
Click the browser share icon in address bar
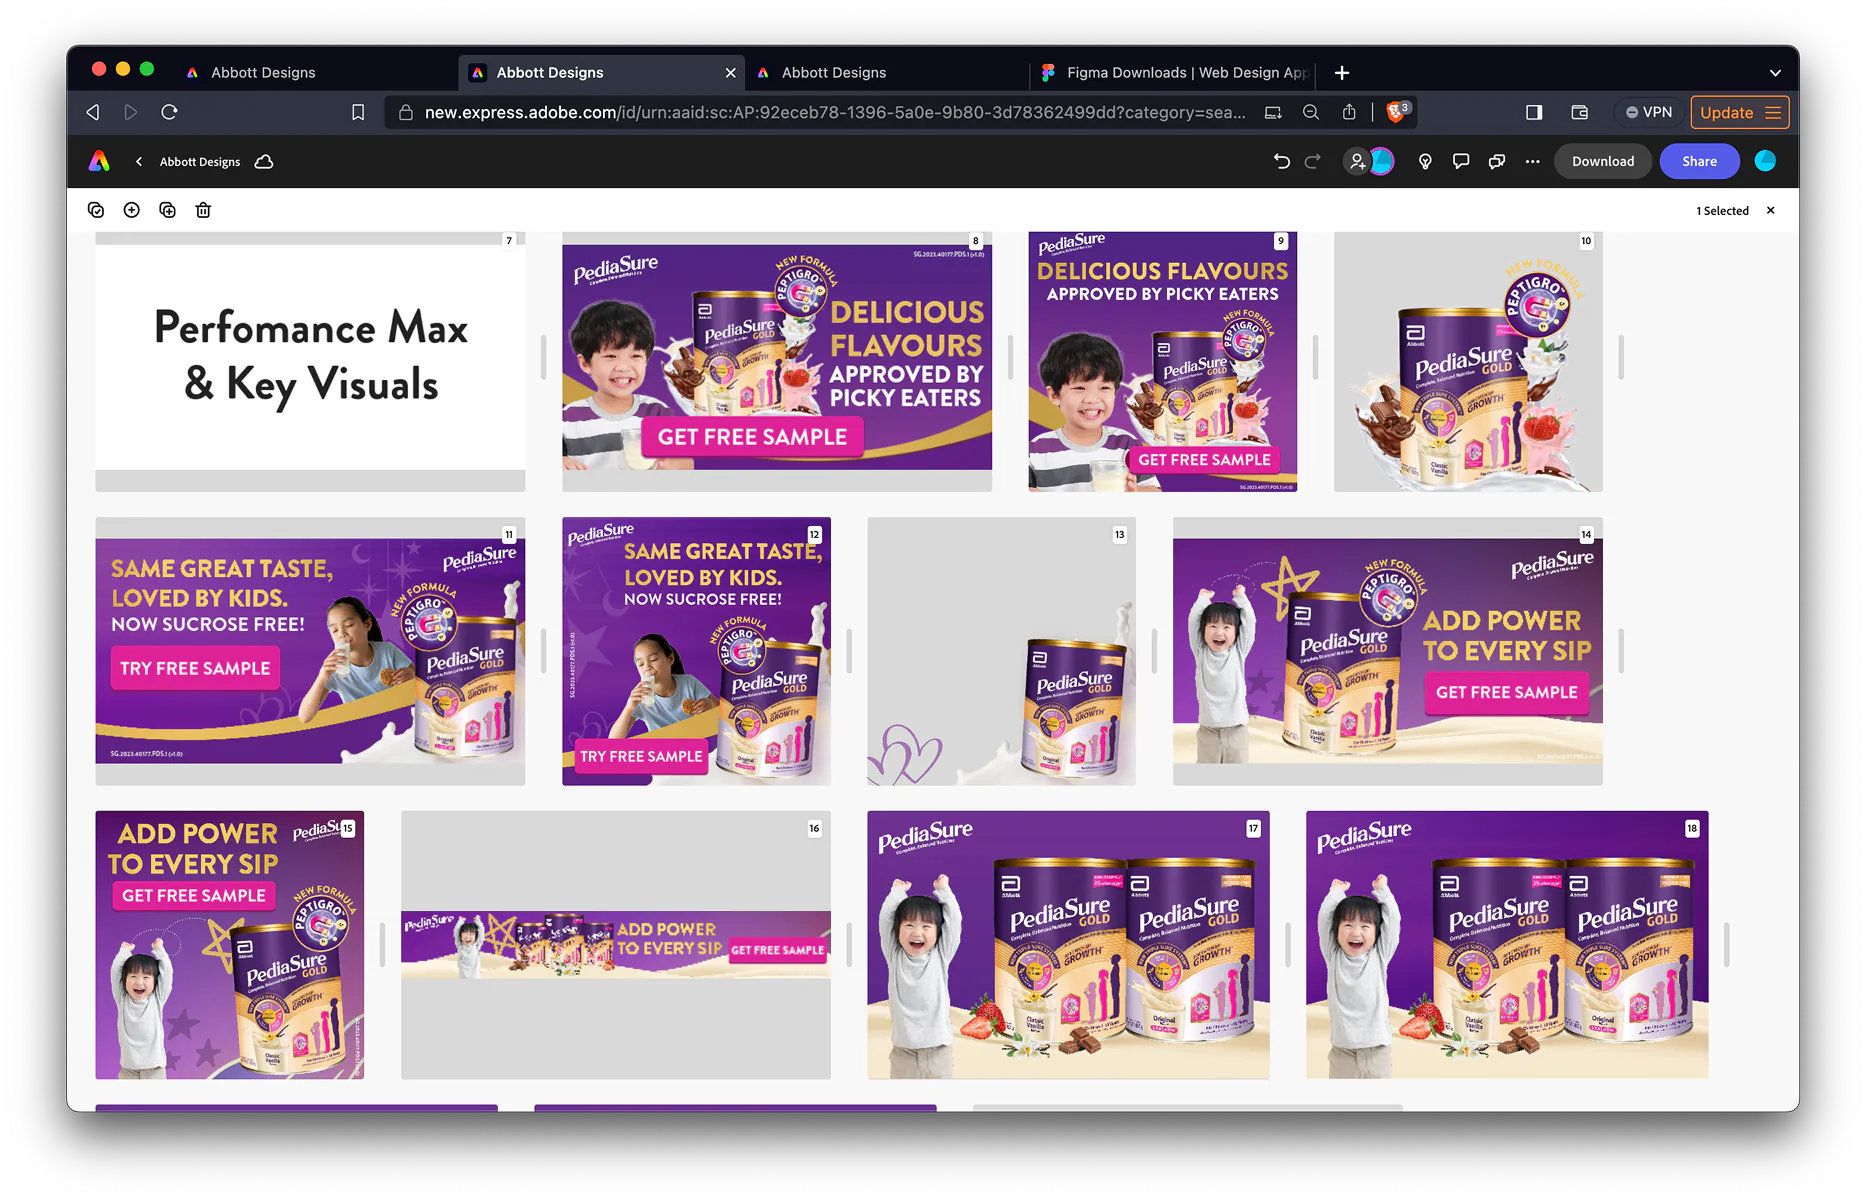click(1349, 112)
